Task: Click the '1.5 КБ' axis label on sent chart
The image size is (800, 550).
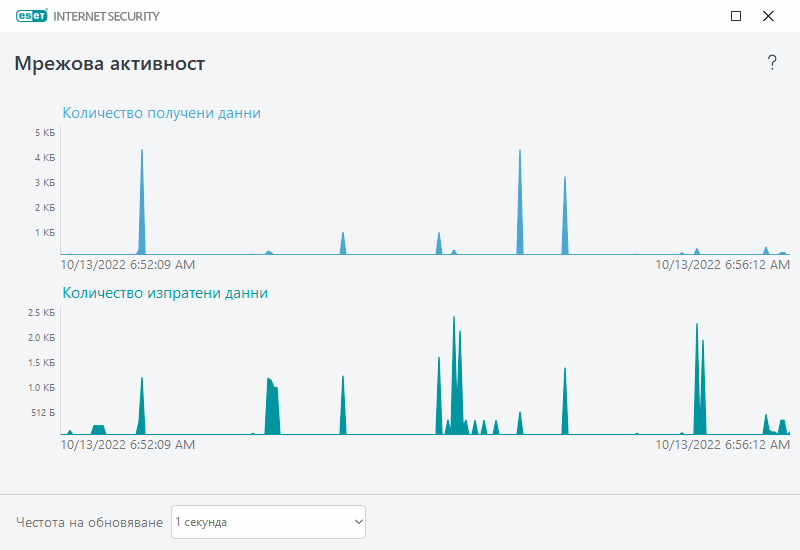Action: (x=41, y=363)
